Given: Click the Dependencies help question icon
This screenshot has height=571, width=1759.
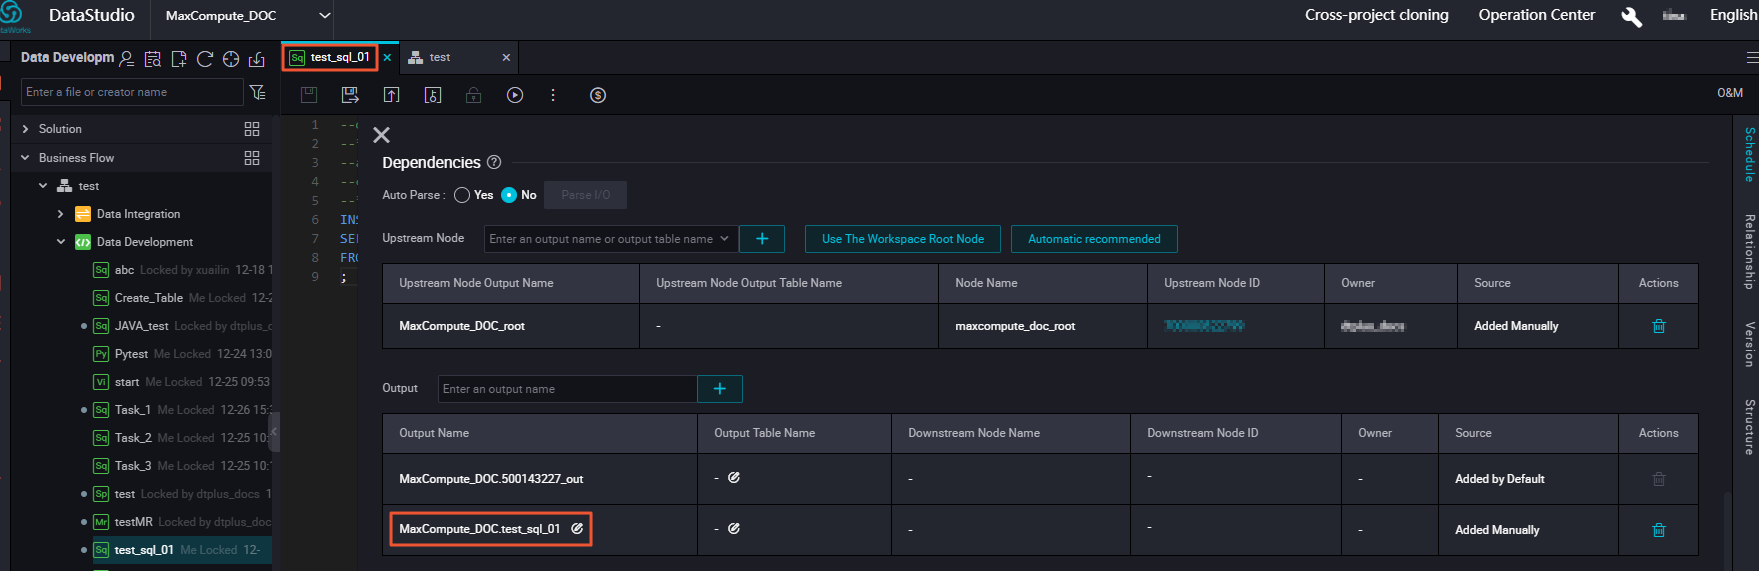Looking at the screenshot, I should click(x=494, y=162).
